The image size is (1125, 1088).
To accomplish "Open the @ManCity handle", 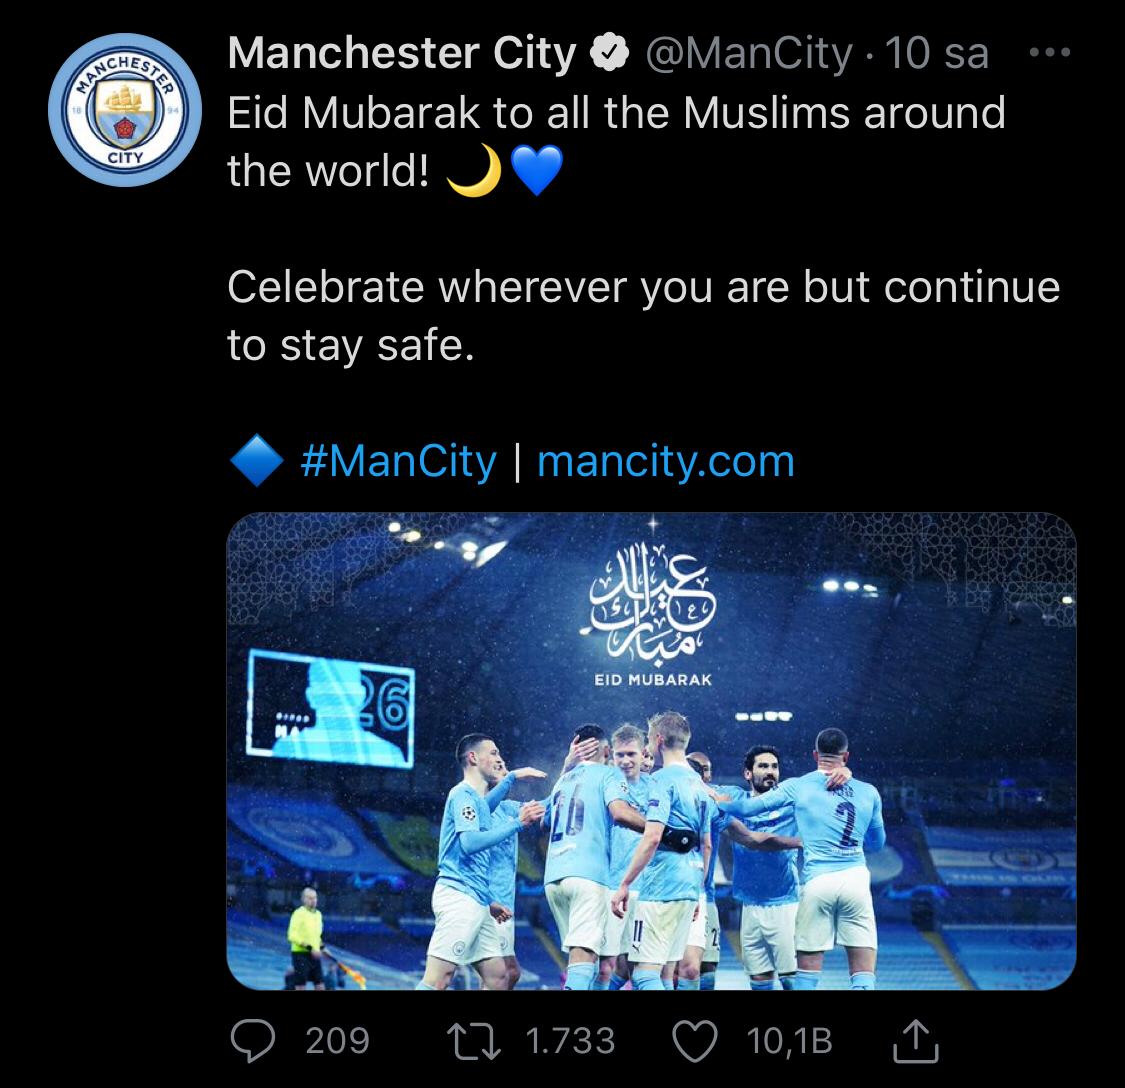I will coord(748,54).
